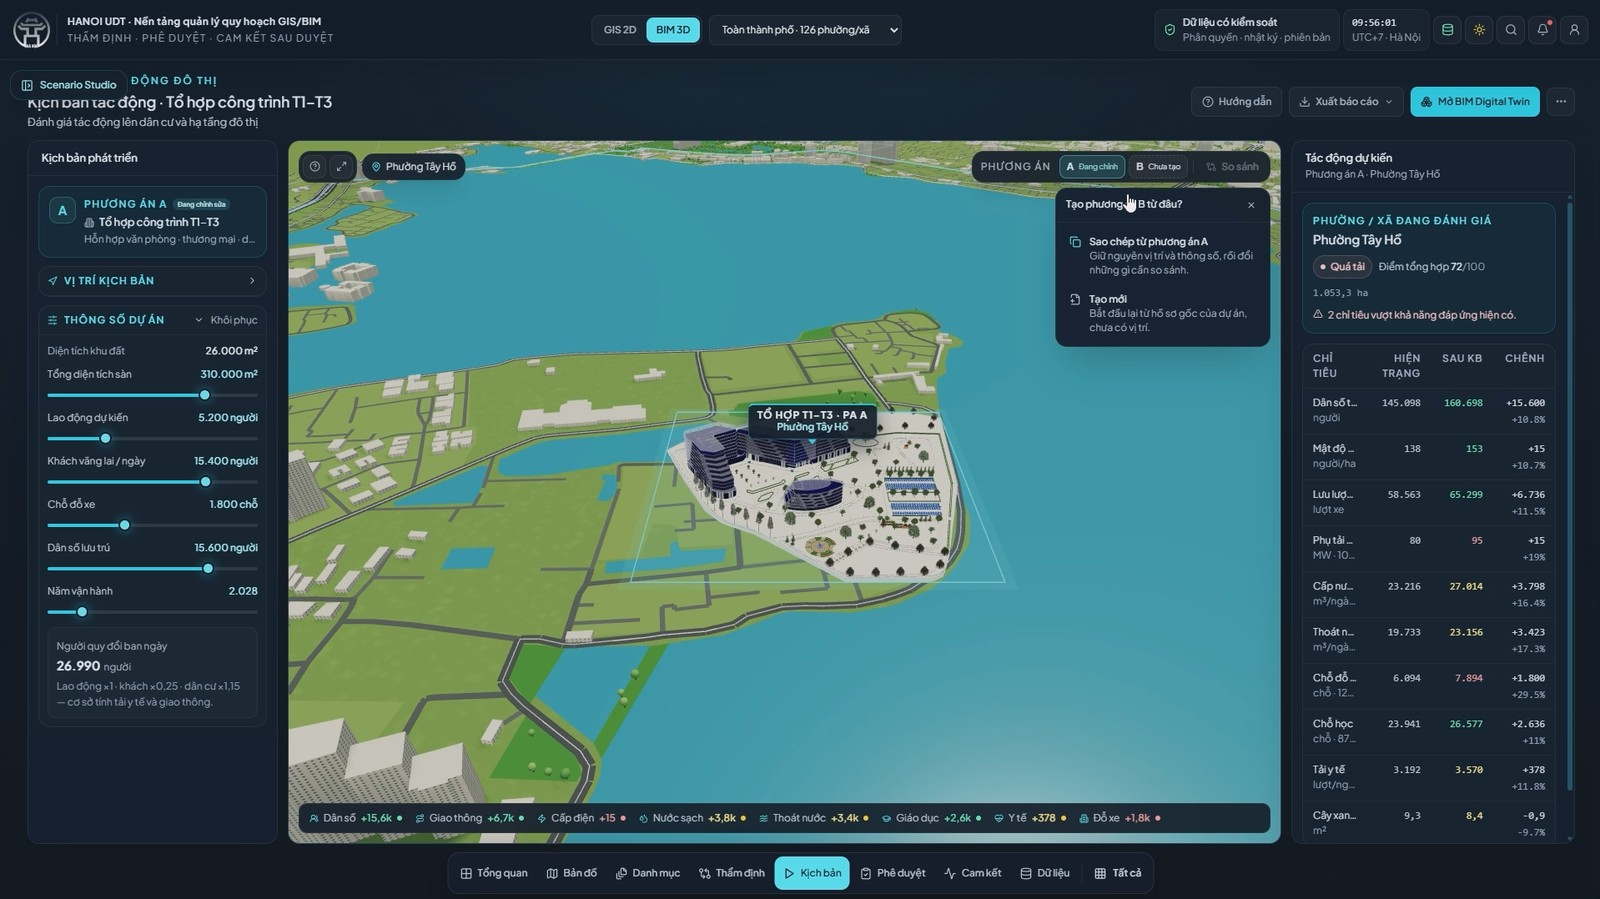Image resolution: width=1600 pixels, height=899 pixels.
Task: Expand Vị trí kịch bản section
Action: point(152,281)
